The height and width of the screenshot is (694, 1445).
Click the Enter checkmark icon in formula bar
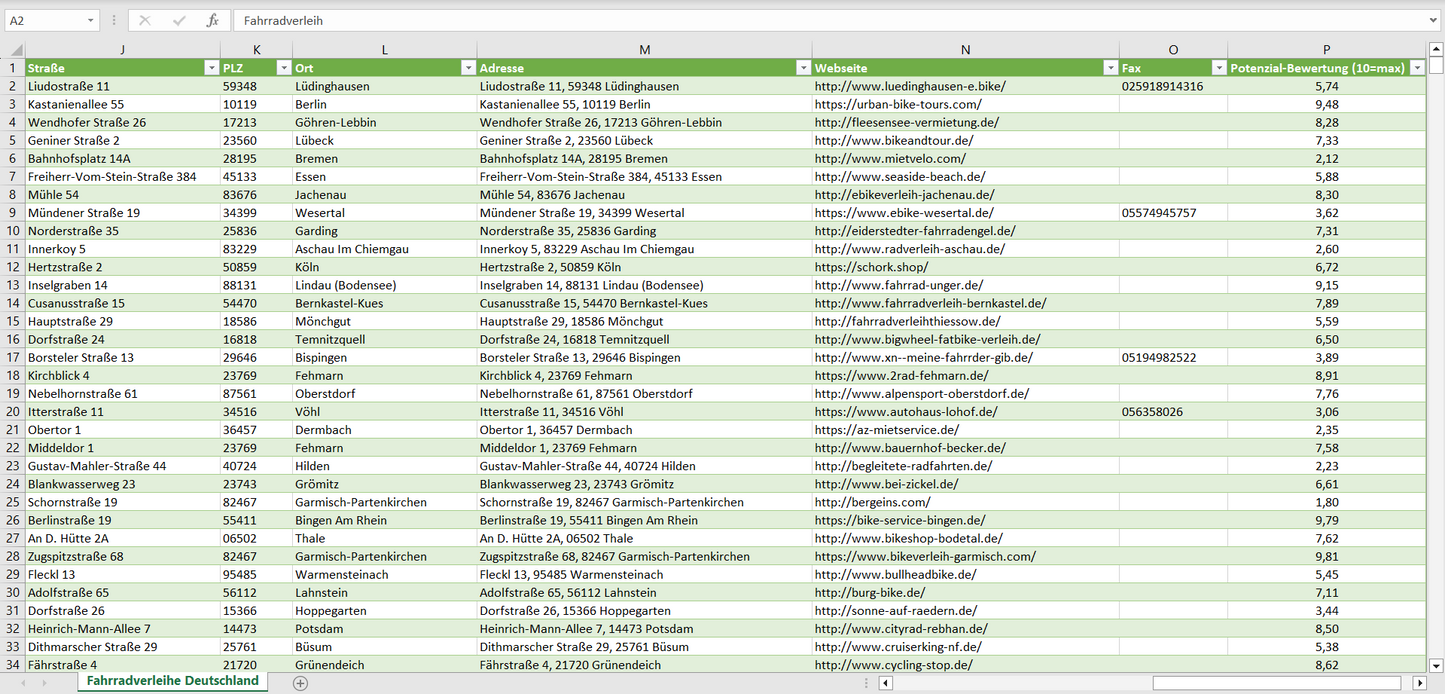click(x=179, y=20)
